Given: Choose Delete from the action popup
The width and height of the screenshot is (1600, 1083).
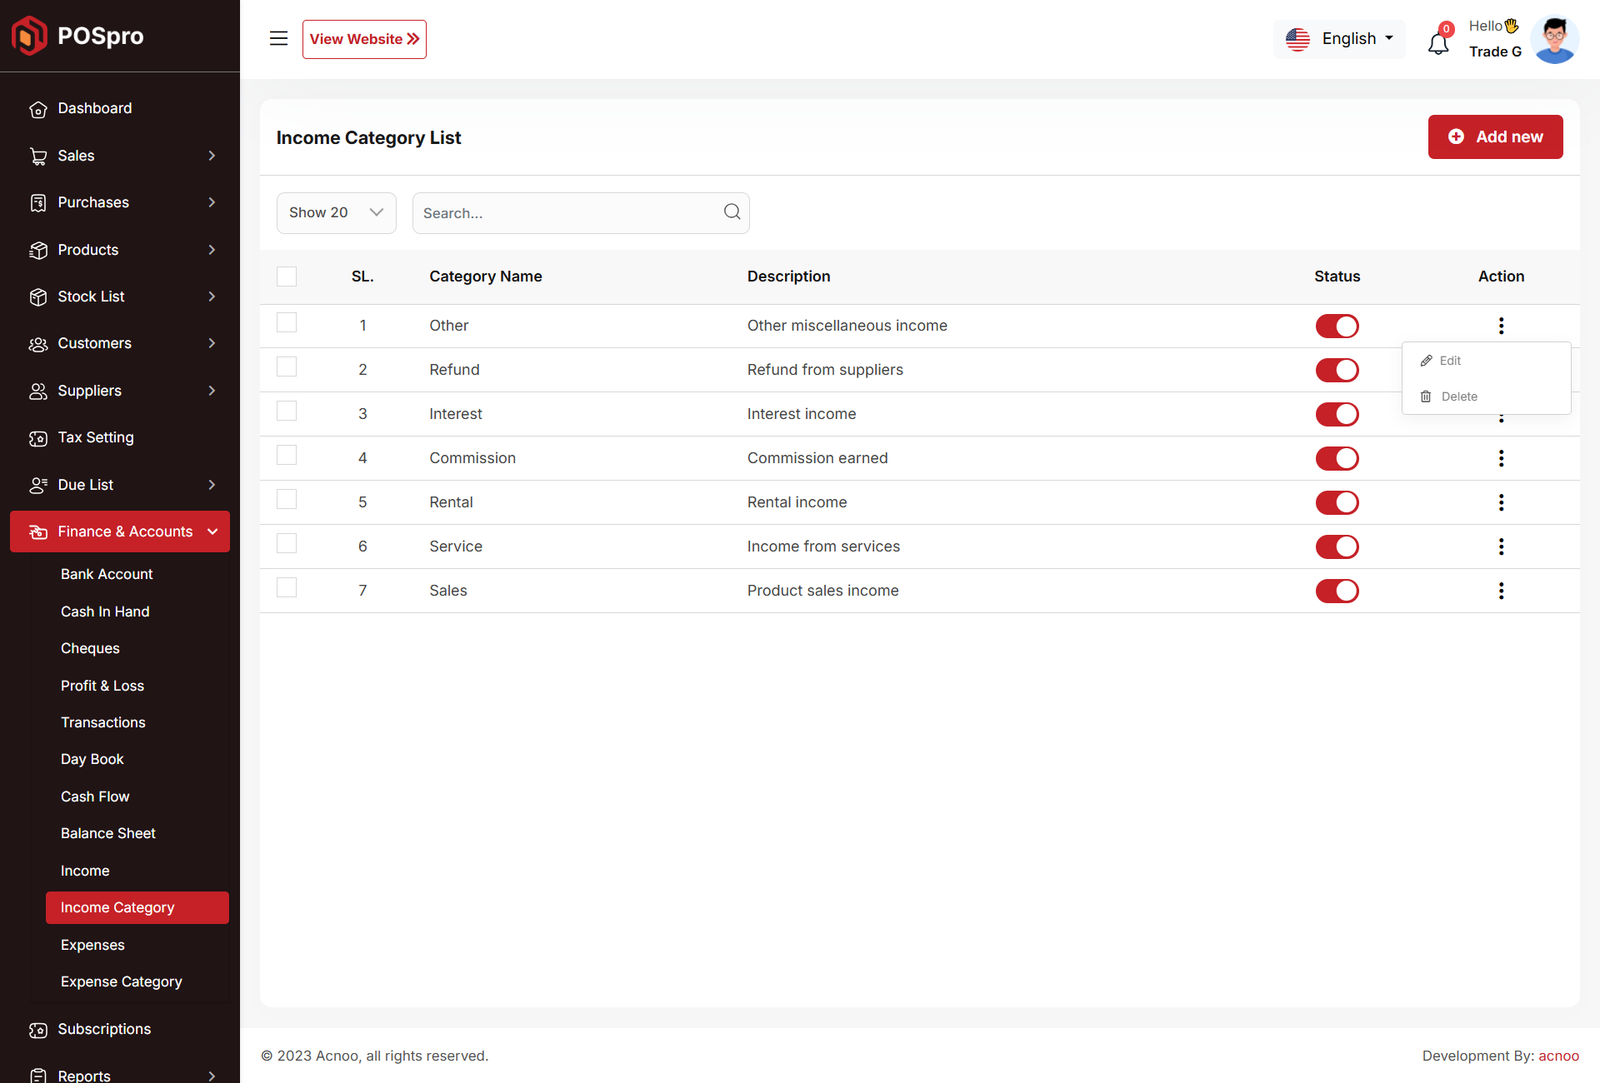Looking at the screenshot, I should click(1458, 397).
